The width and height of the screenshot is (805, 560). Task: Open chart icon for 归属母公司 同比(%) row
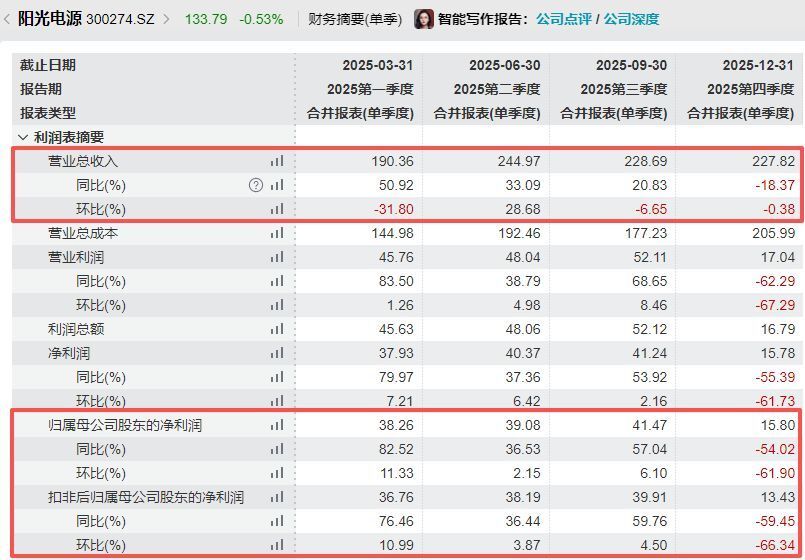point(277,449)
